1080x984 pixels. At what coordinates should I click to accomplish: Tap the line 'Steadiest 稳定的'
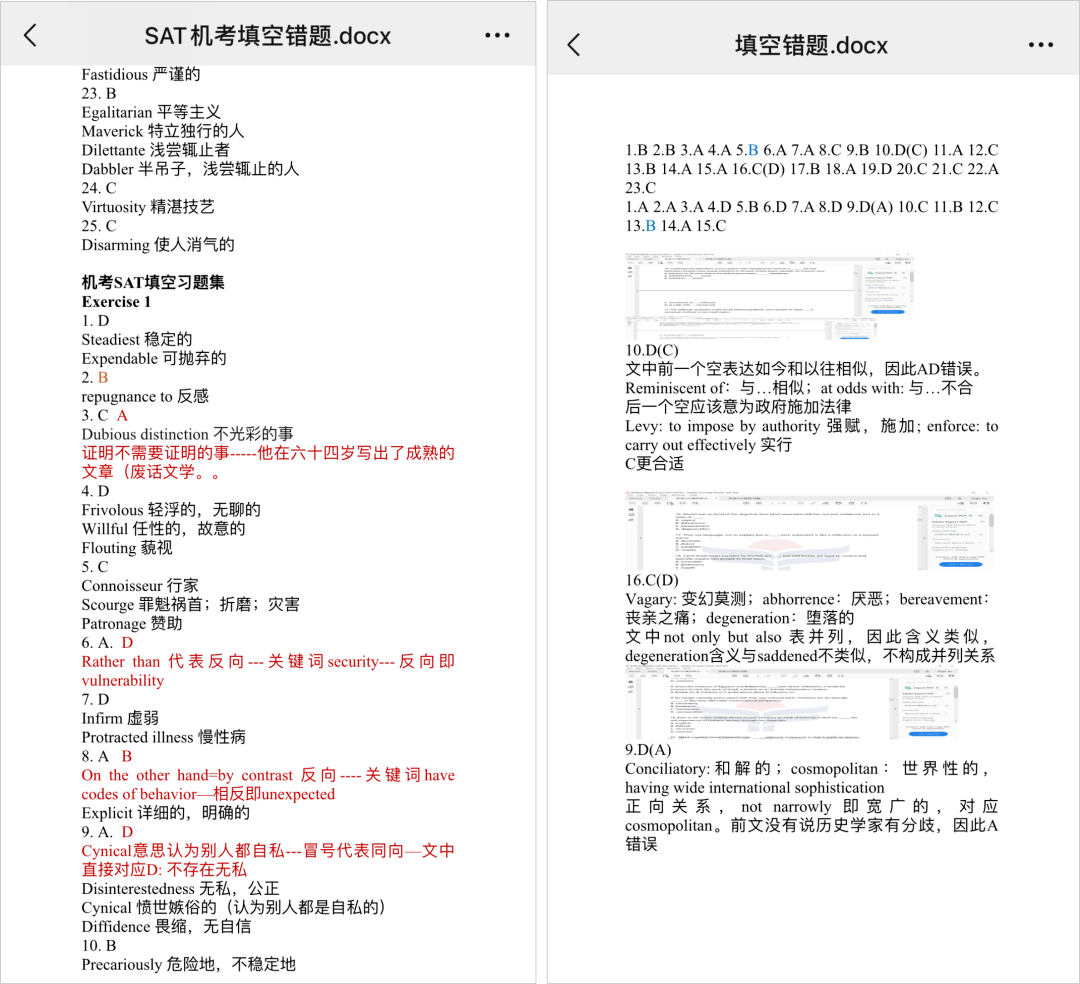[x=136, y=339]
